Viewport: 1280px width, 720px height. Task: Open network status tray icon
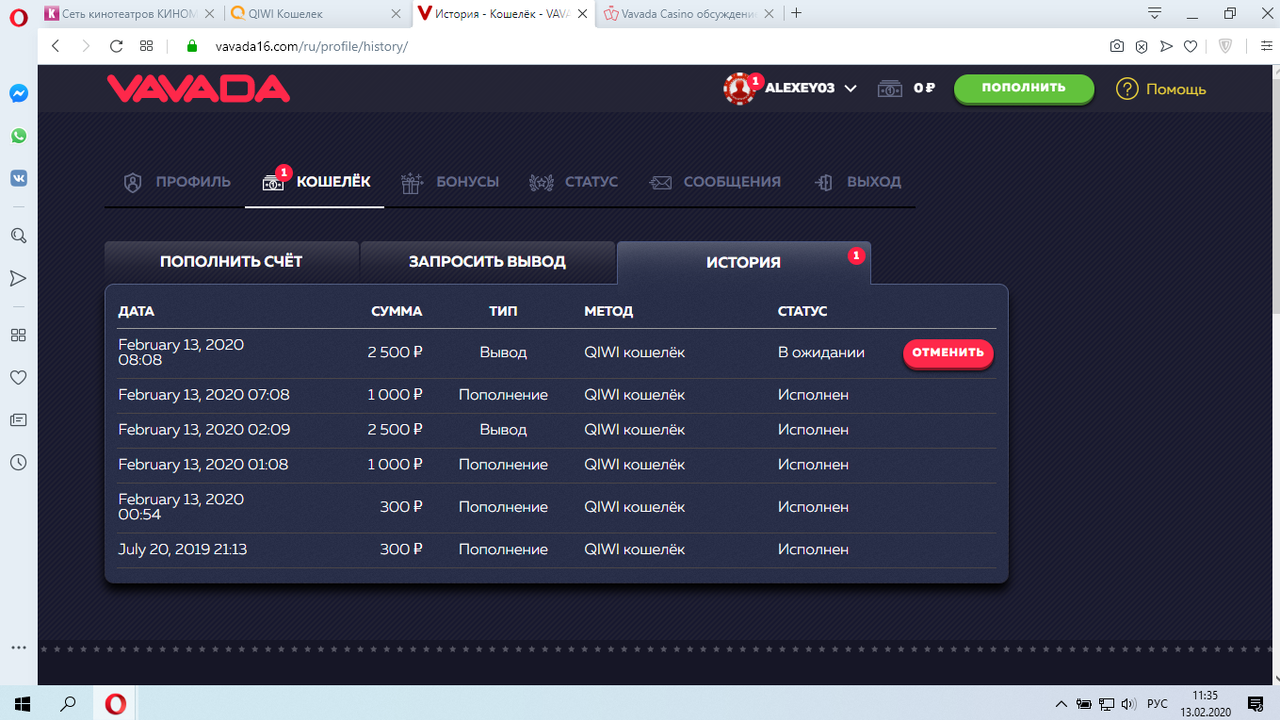click(1107, 704)
